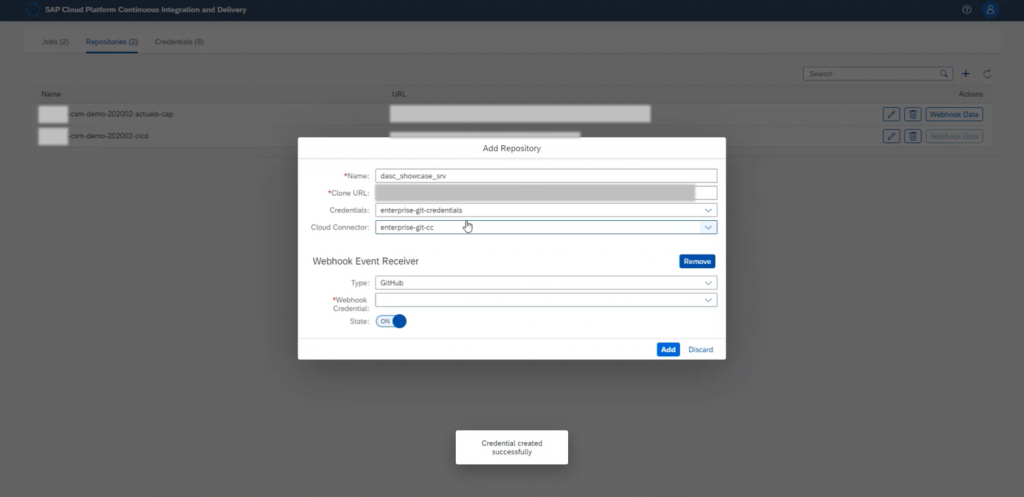
Task: Discard the Add Repository dialog
Action: (x=701, y=349)
